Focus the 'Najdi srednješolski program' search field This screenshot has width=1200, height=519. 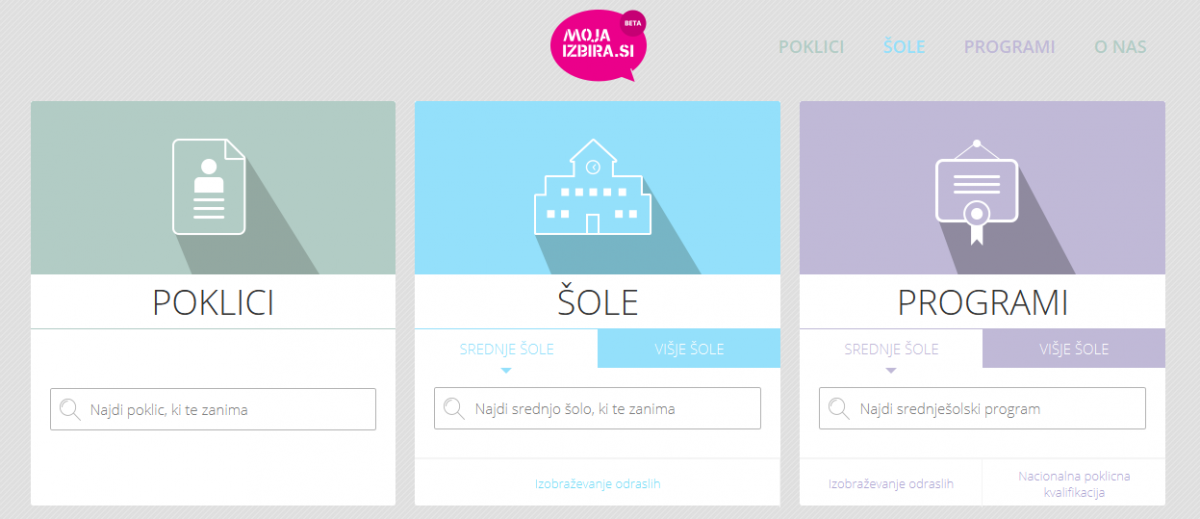pos(982,408)
